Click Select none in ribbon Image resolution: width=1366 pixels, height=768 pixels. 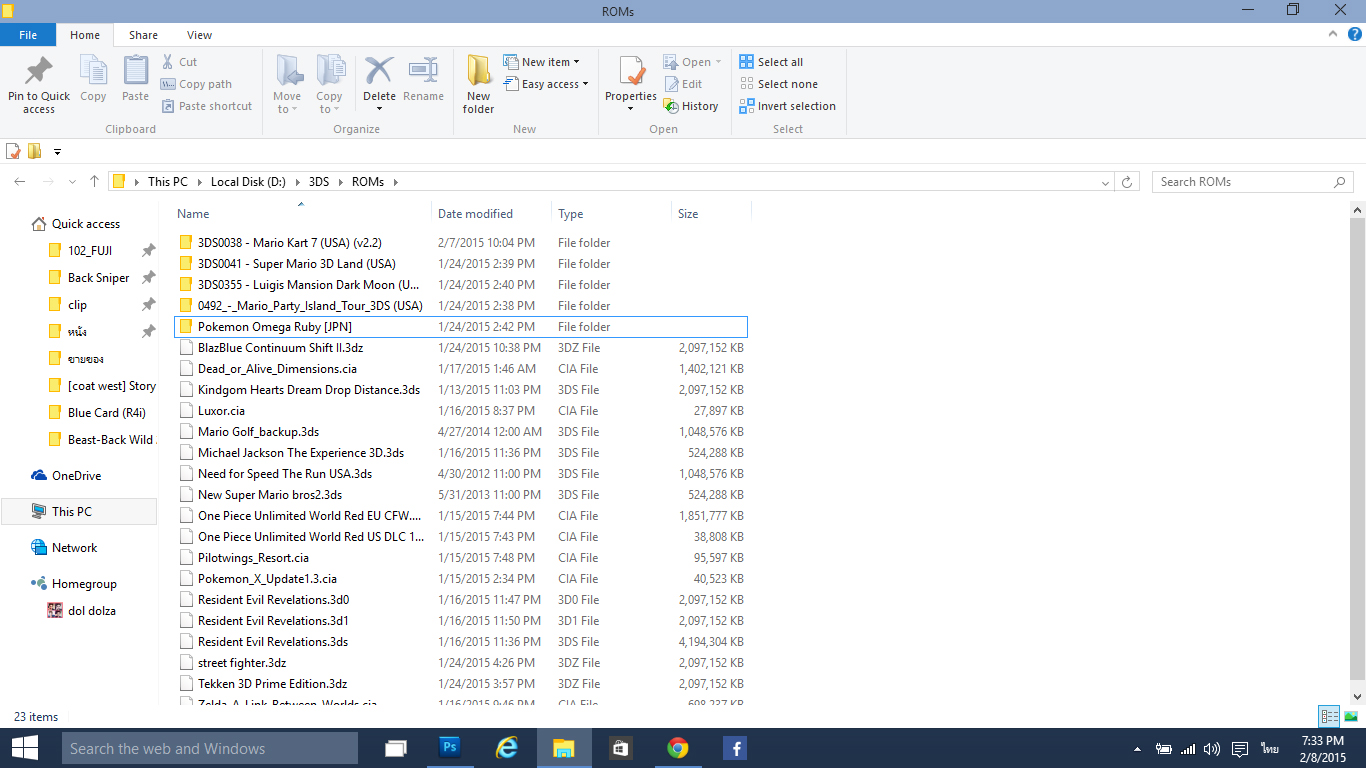pos(778,84)
